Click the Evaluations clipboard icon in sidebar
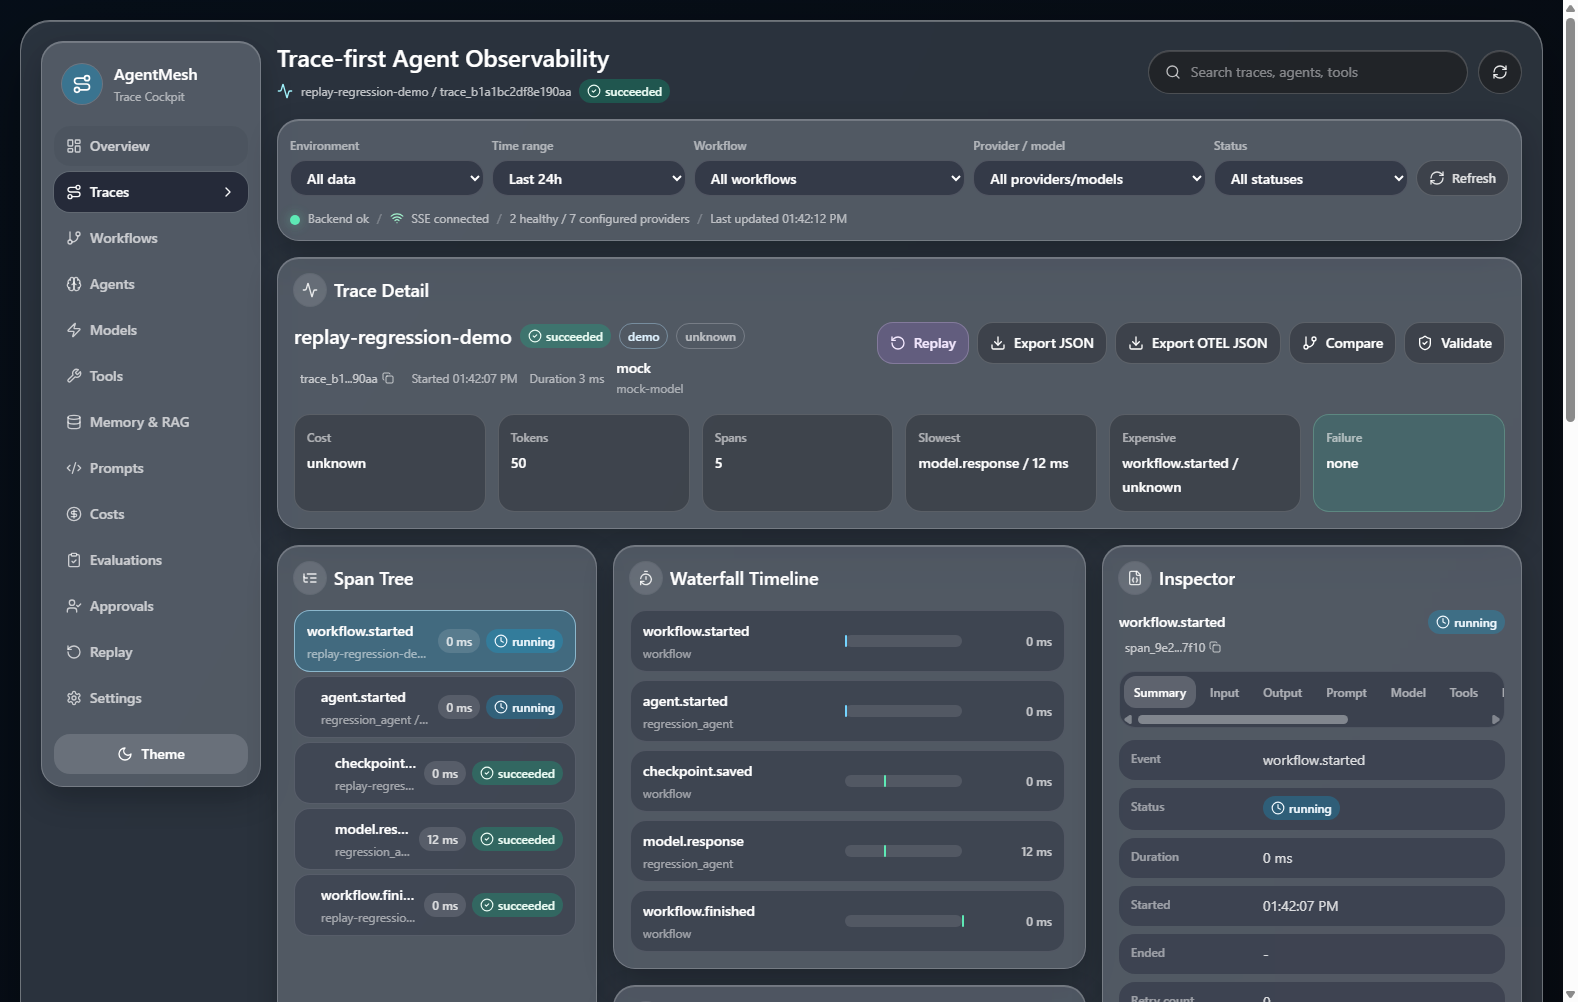 (x=74, y=560)
